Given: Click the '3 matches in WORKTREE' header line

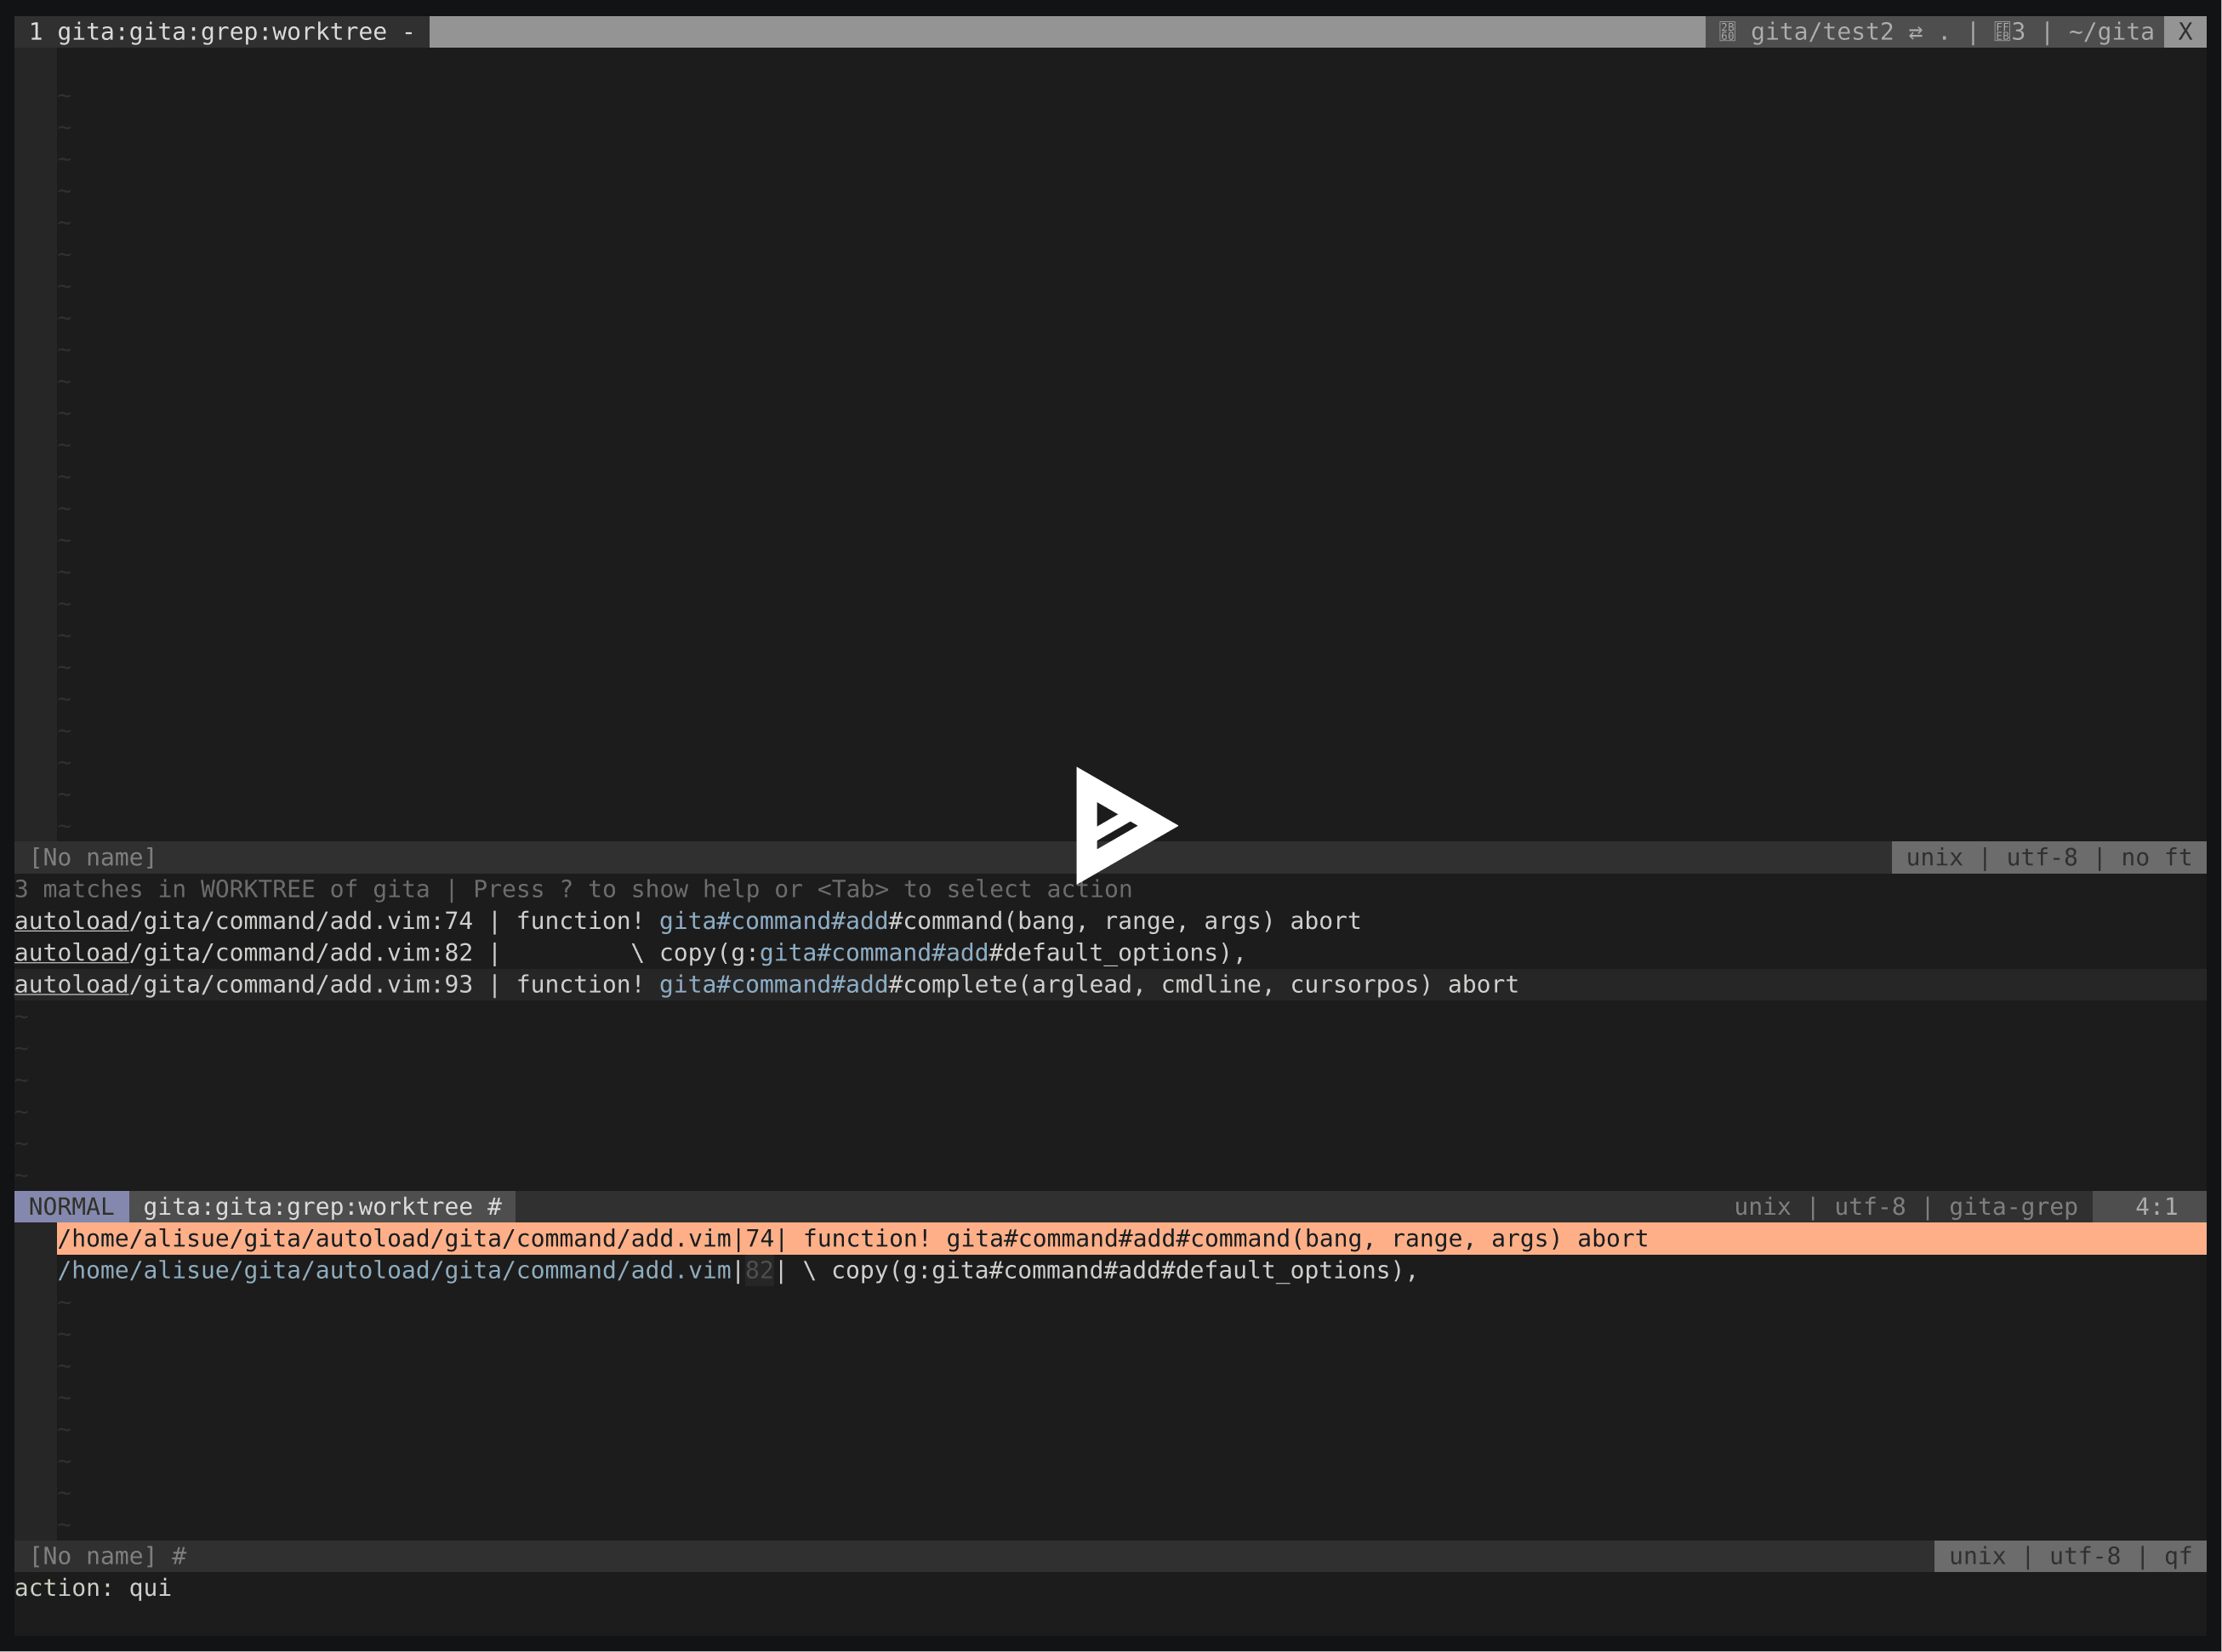Looking at the screenshot, I should tap(573, 889).
